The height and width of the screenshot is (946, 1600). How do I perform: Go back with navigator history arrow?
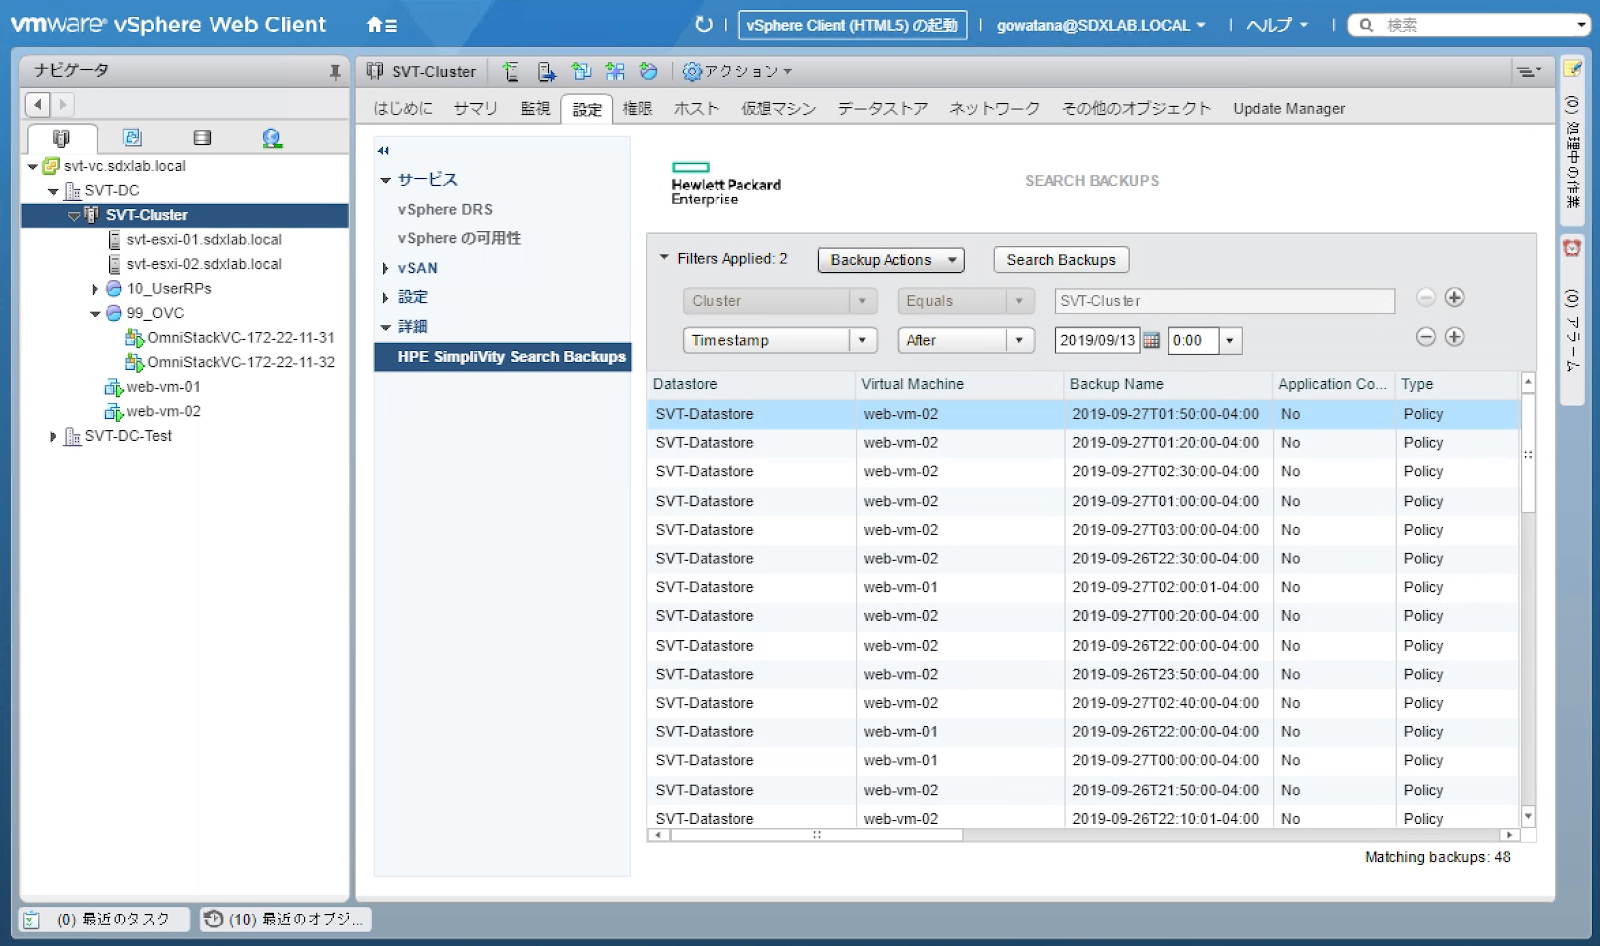pos(38,104)
